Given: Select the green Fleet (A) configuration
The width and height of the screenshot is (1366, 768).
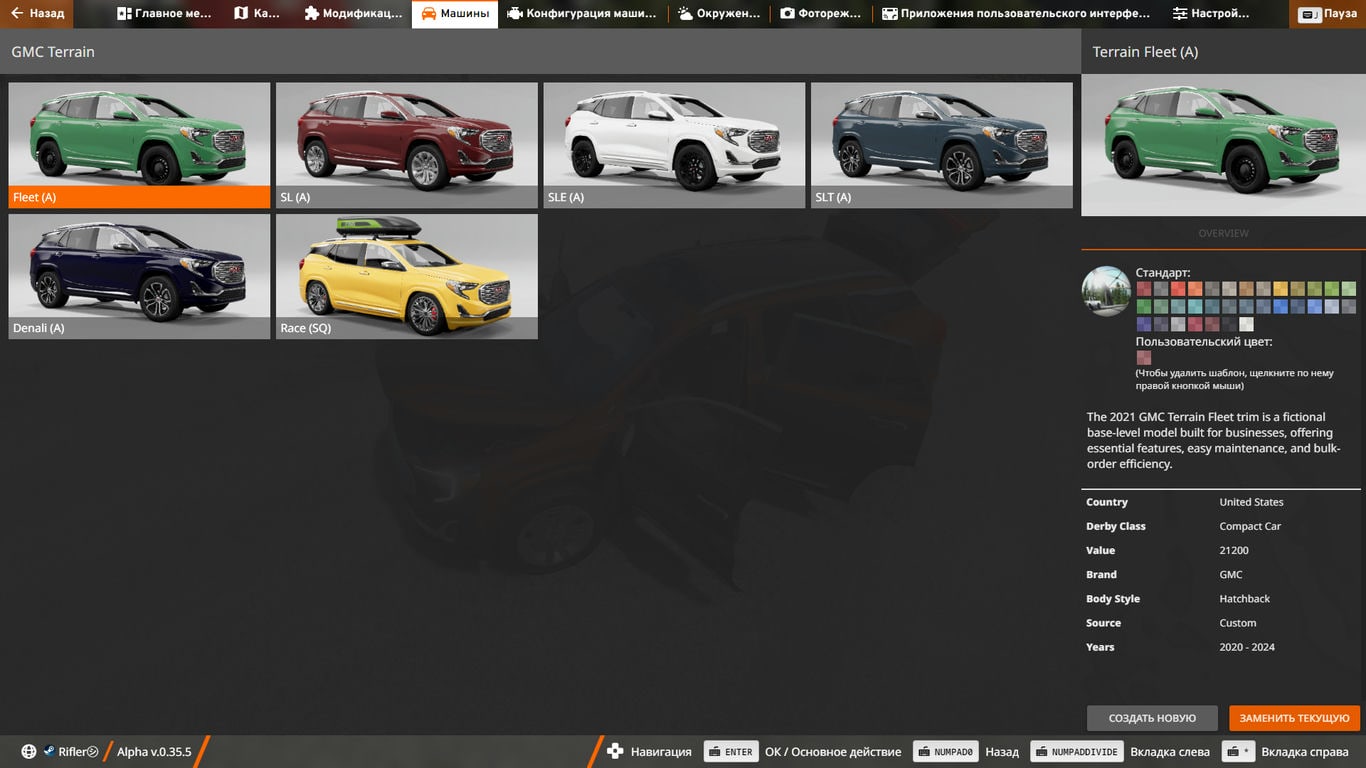Looking at the screenshot, I should click(x=140, y=145).
